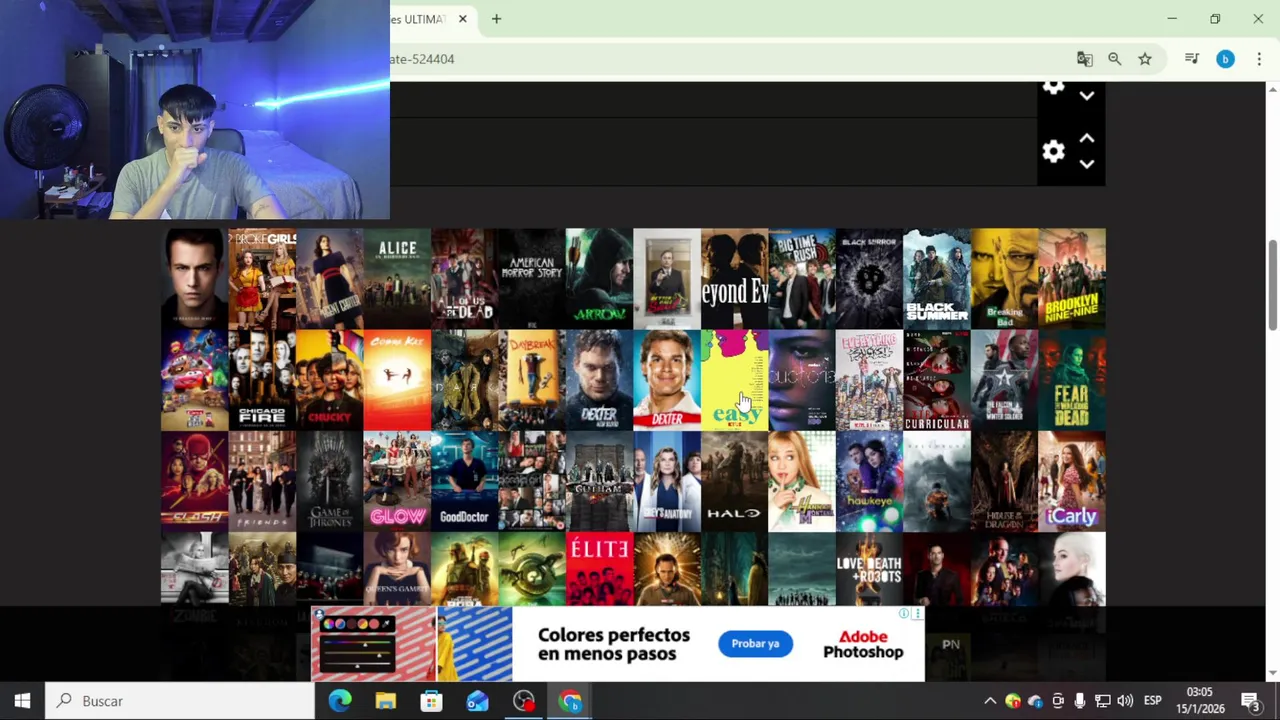This screenshot has width=1280, height=720.
Task: Open the media controls icon in the Chrome toolbar
Action: pos(1191,59)
